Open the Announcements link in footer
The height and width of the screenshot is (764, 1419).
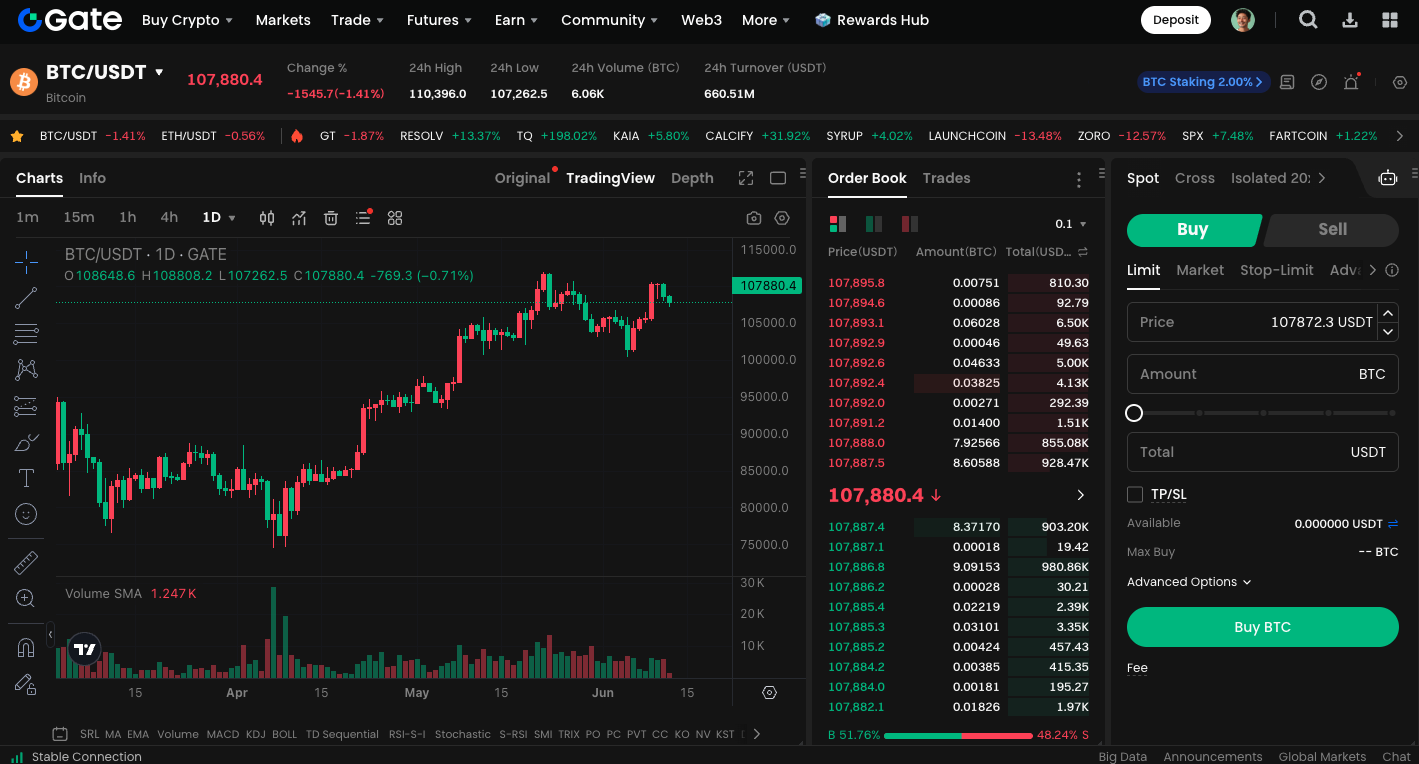tap(1213, 757)
